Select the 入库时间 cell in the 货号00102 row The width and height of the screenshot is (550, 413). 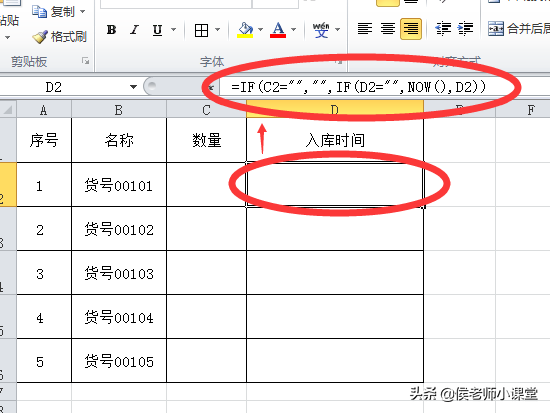pos(335,229)
